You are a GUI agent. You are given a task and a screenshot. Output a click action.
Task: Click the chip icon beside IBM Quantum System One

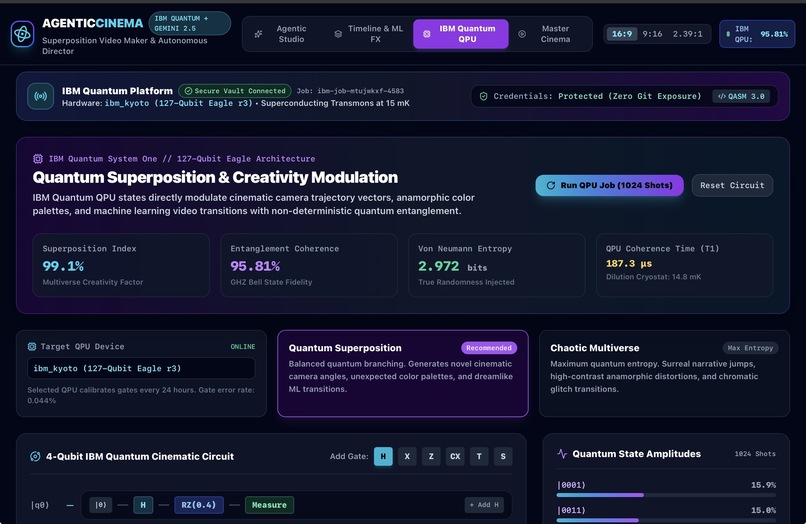pyautogui.click(x=38, y=159)
